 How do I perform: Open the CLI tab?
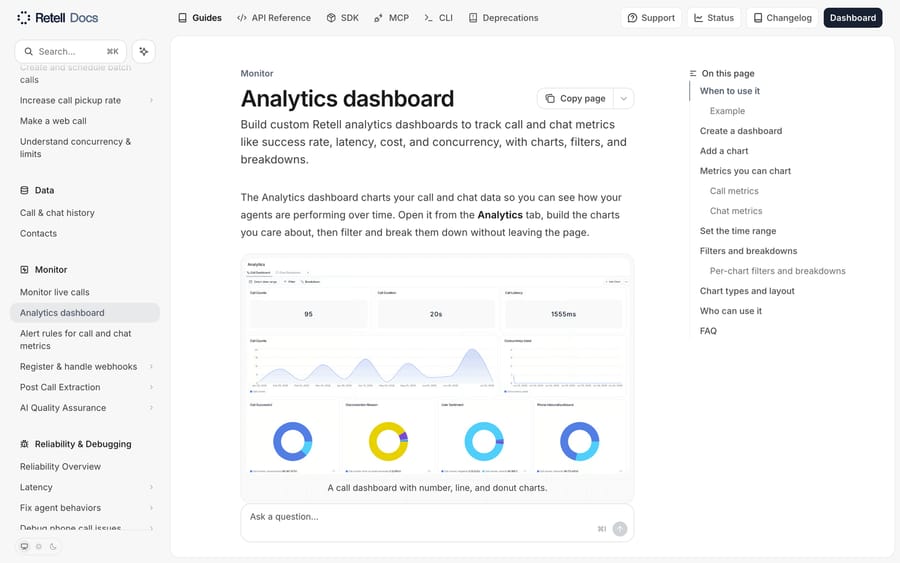coord(439,18)
